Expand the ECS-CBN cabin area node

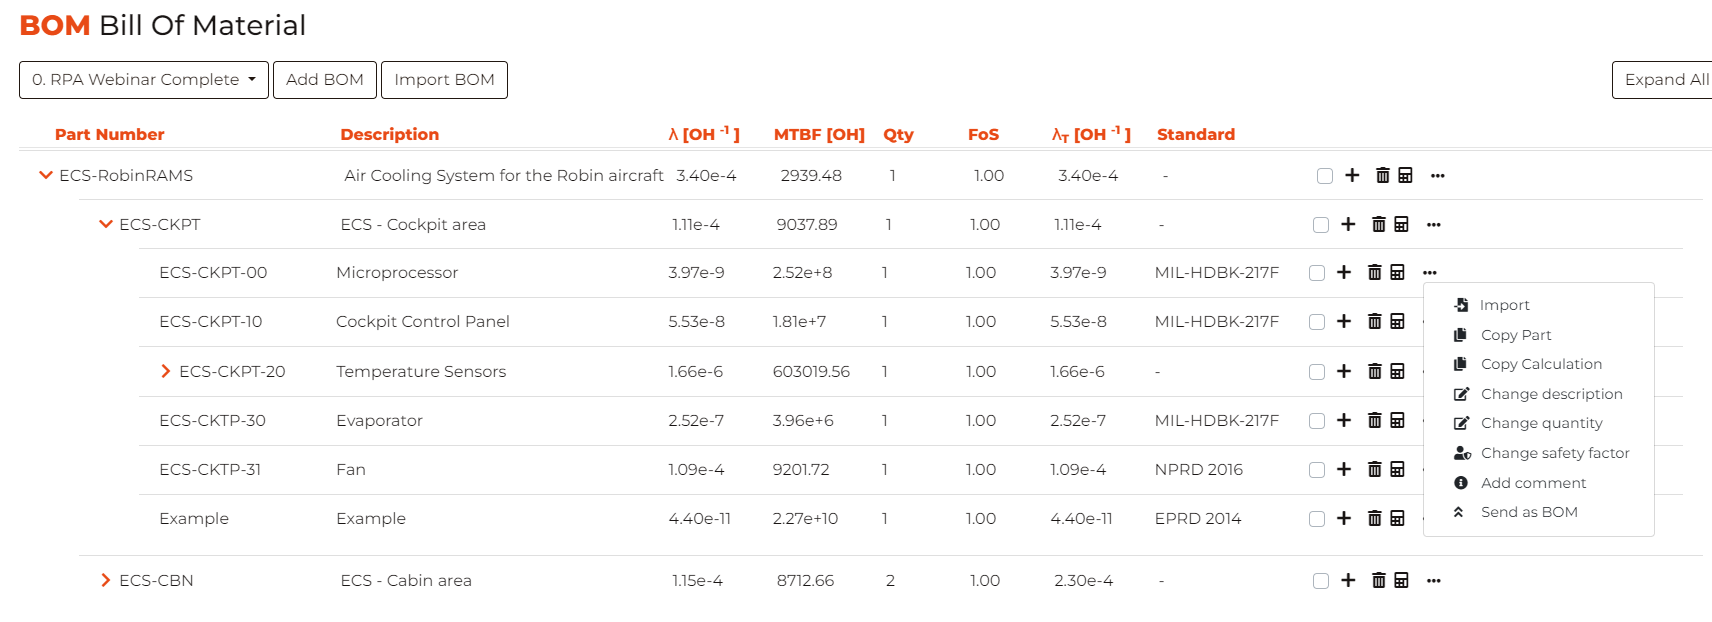(105, 581)
